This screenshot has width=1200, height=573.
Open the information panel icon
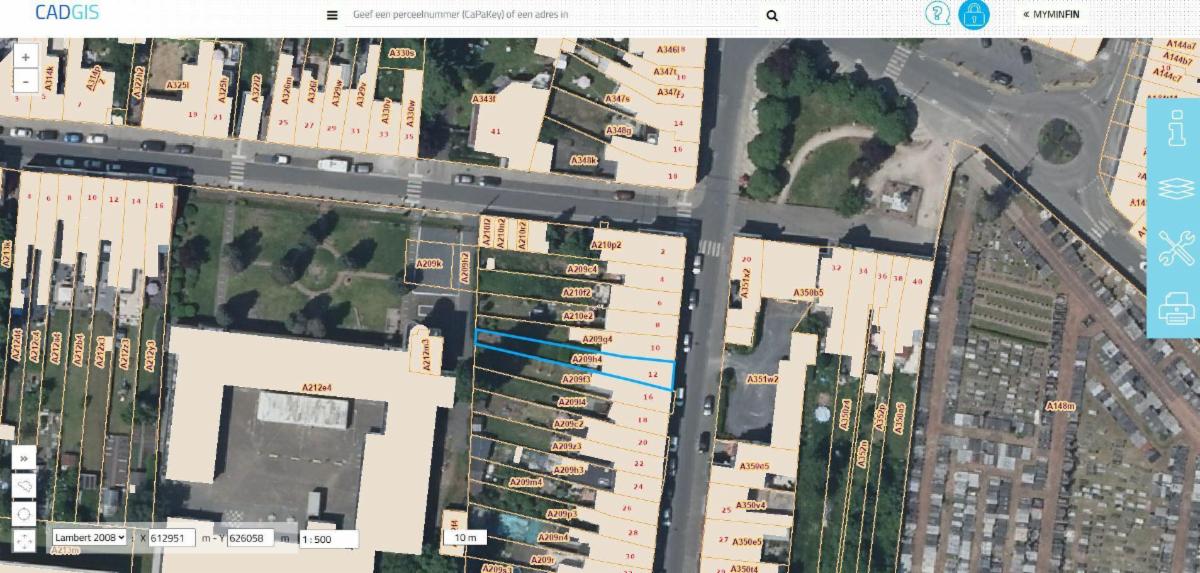coord(1176,129)
